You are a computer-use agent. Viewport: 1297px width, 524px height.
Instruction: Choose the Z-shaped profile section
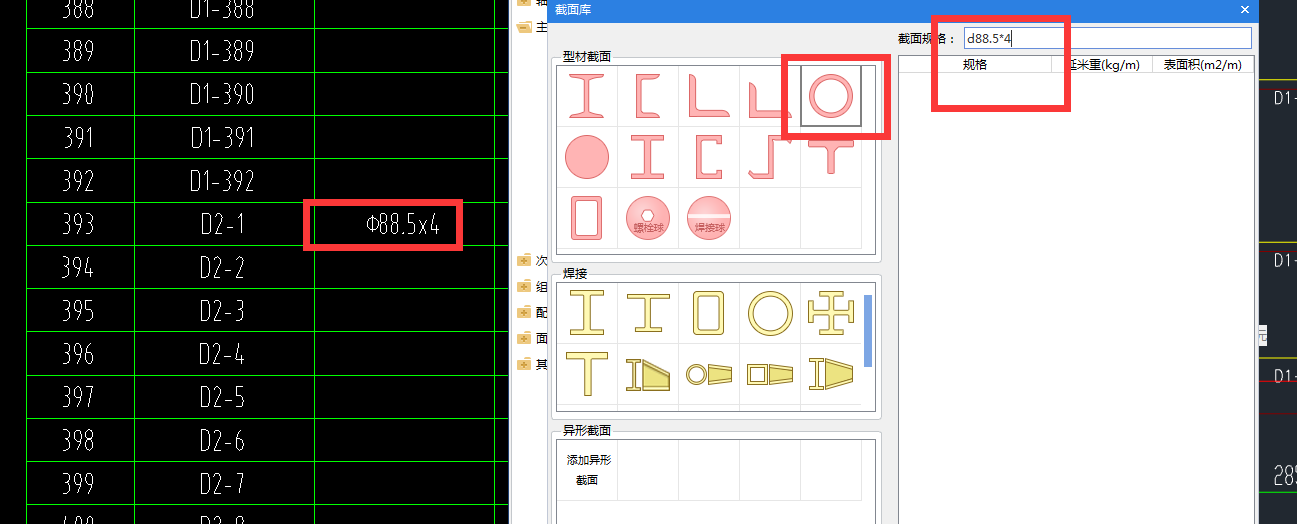(770, 158)
